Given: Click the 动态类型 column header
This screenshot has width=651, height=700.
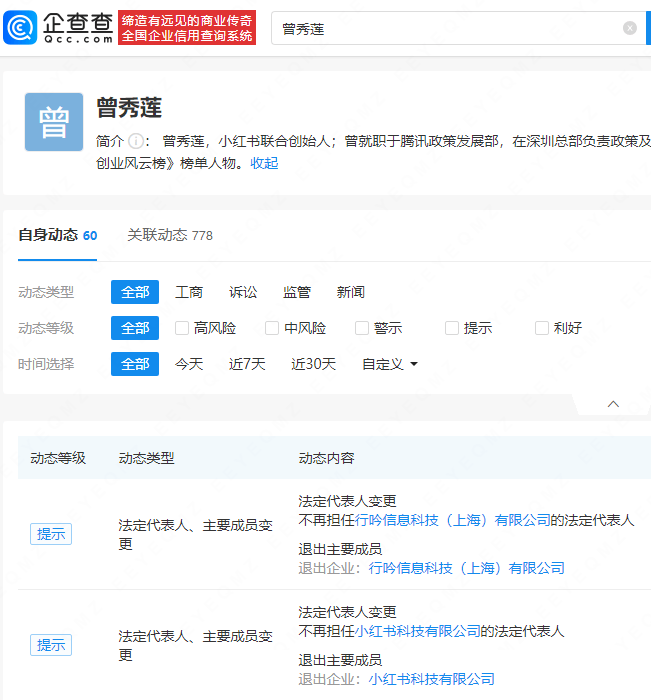Looking at the screenshot, I should (146, 458).
